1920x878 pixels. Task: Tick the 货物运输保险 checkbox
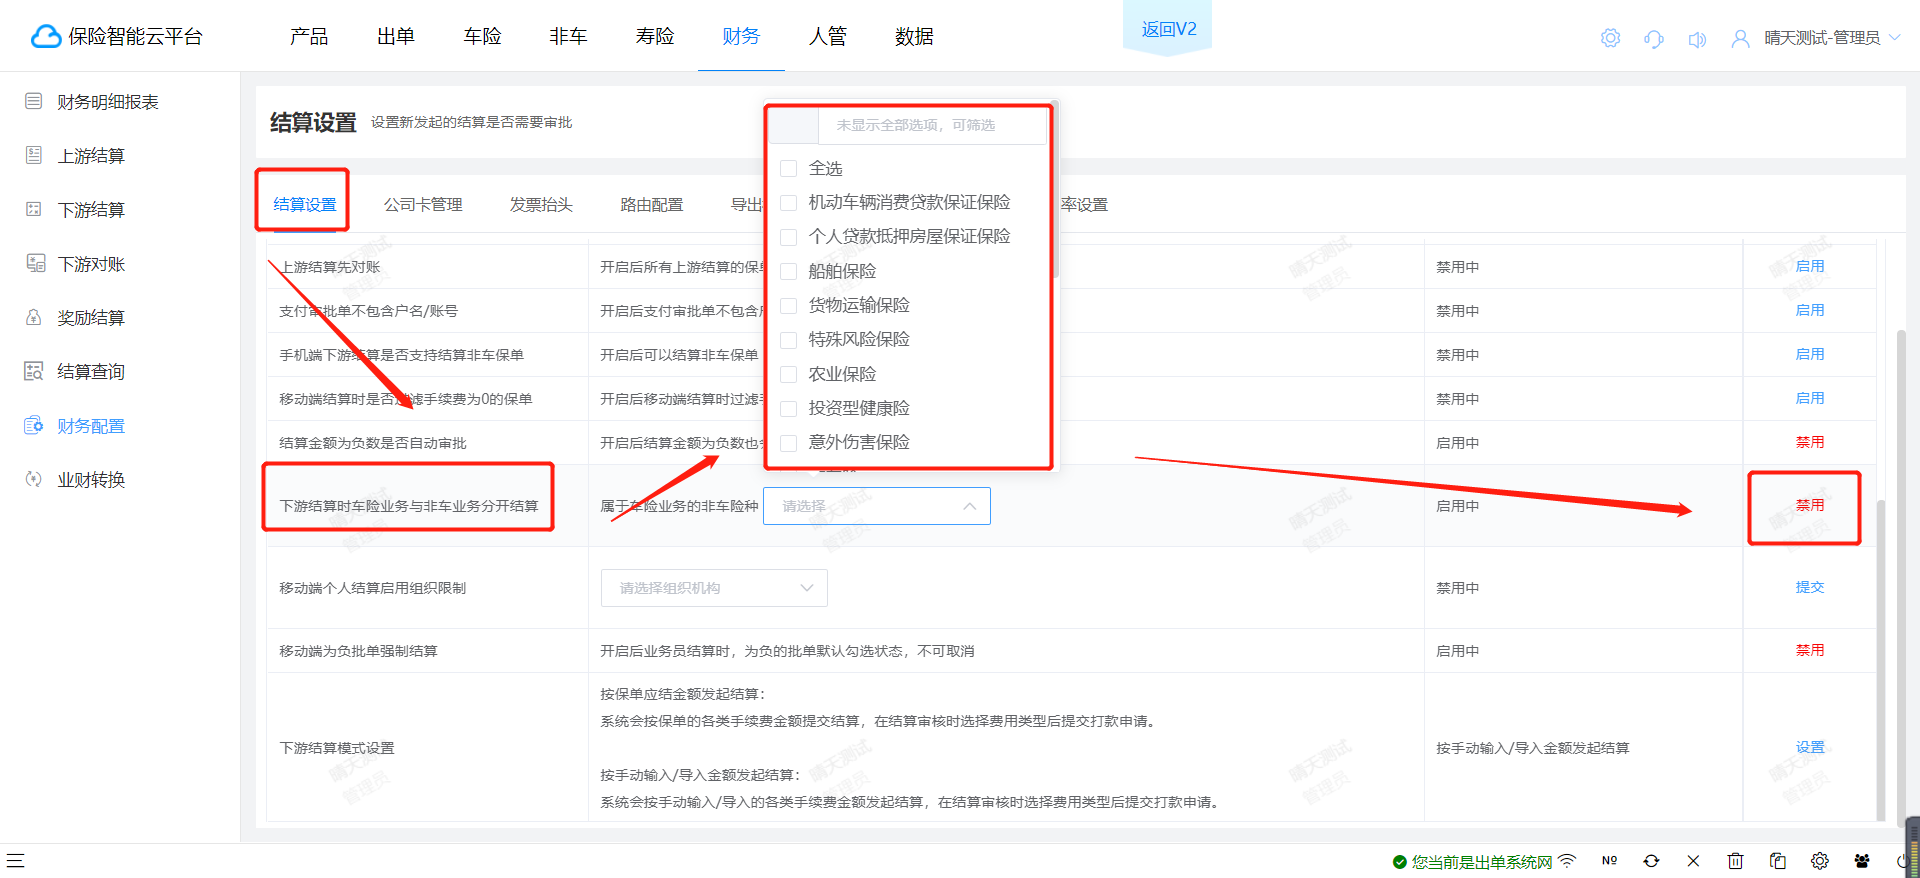788,305
